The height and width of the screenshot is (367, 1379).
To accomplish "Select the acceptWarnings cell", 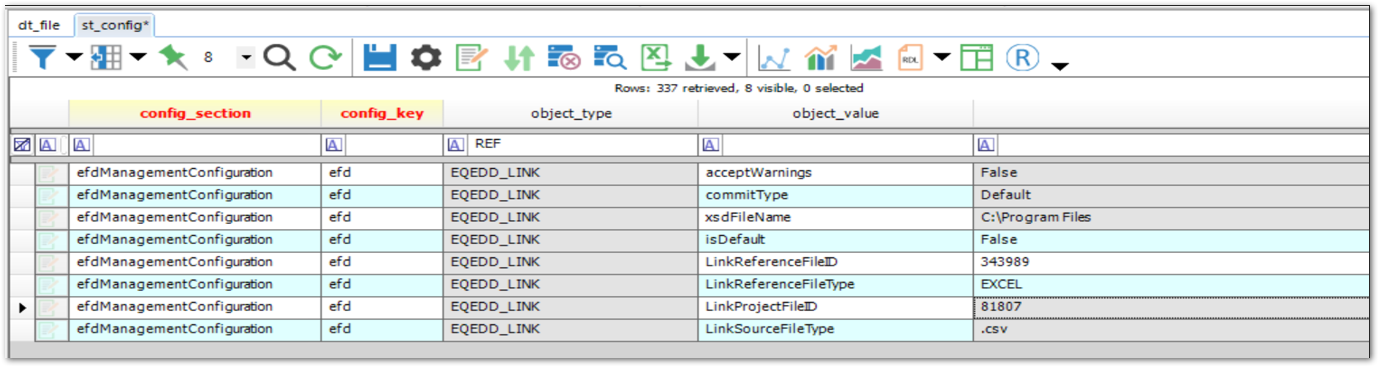I will (835, 173).
